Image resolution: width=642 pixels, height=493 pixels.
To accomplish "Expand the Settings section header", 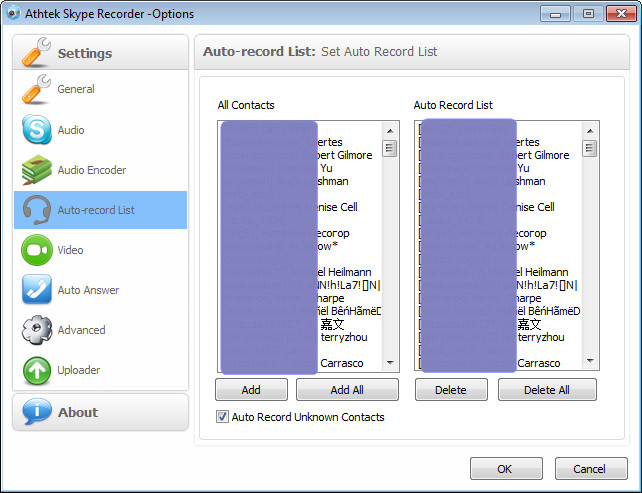I will 100,52.
